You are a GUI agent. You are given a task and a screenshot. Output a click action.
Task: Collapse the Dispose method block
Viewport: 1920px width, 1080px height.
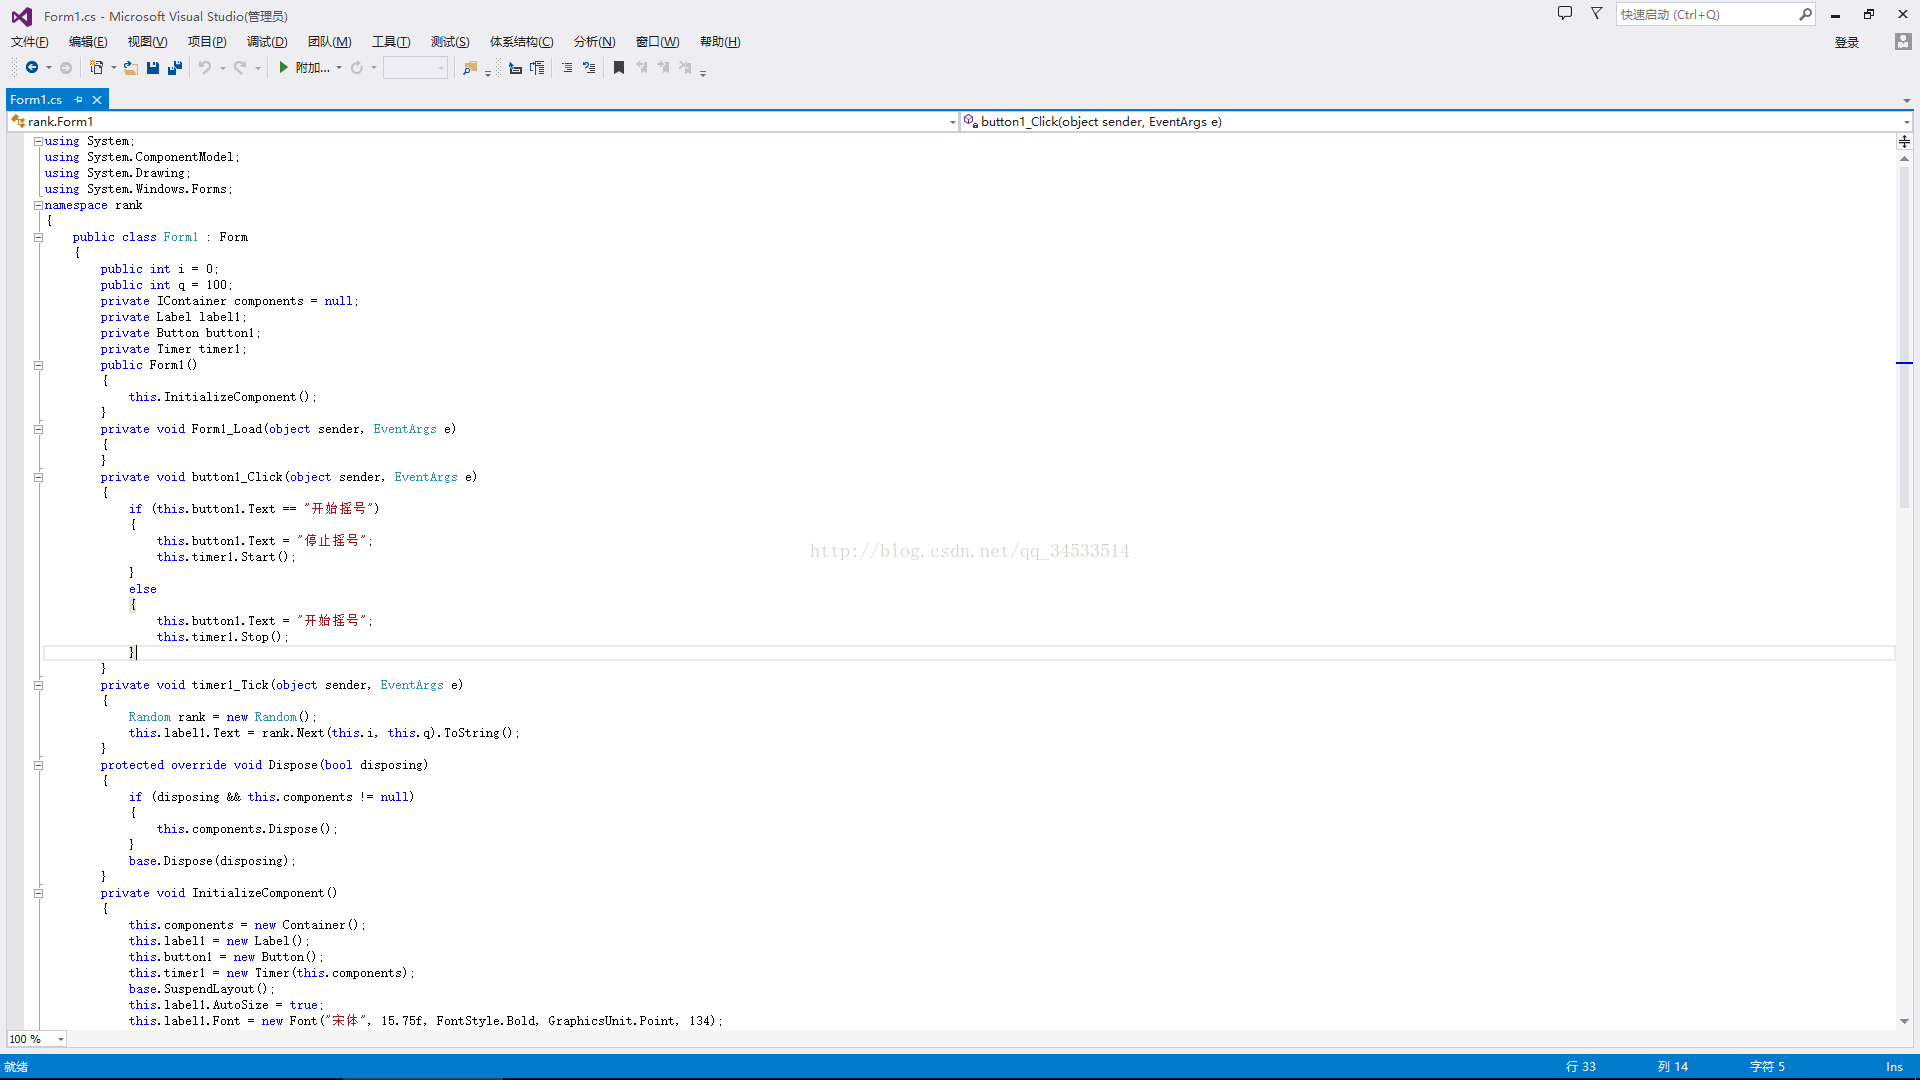38,765
